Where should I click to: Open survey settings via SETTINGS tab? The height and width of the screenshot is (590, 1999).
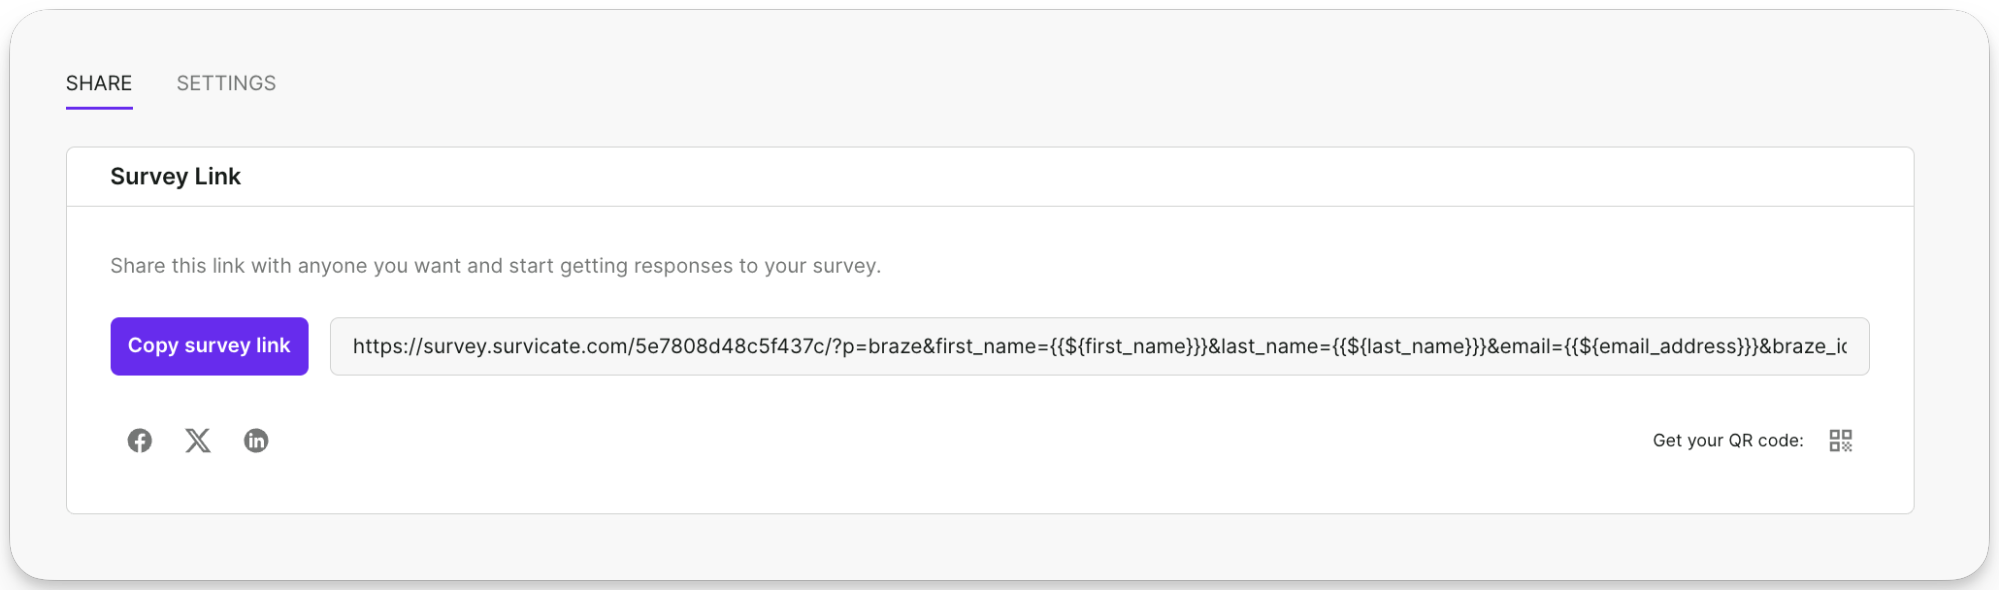point(226,83)
